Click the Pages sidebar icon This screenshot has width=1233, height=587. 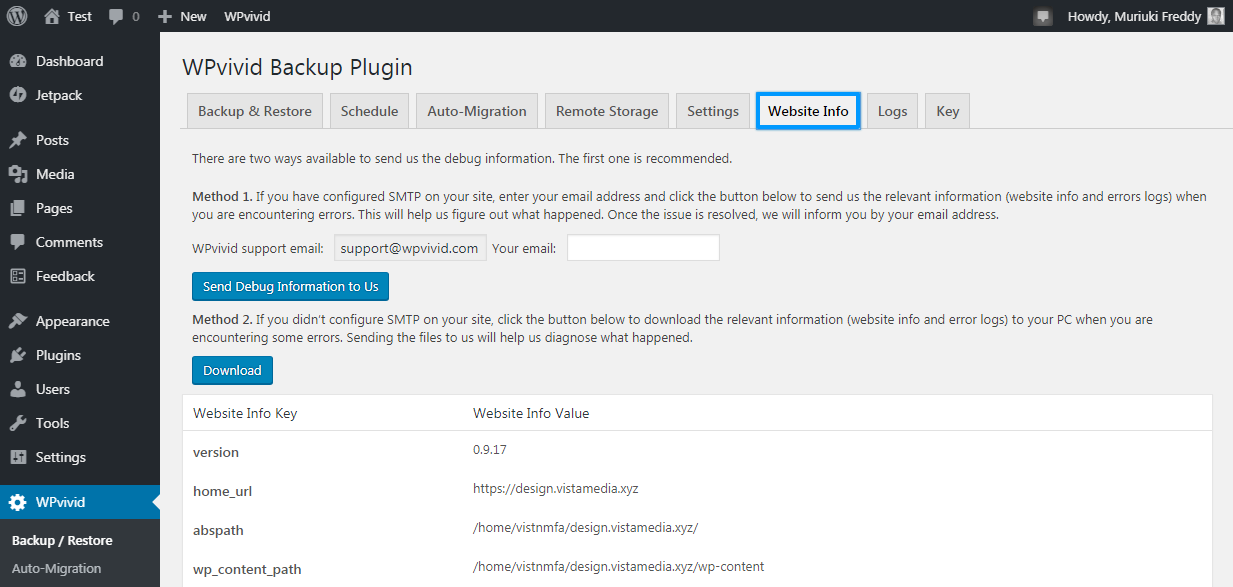point(18,208)
